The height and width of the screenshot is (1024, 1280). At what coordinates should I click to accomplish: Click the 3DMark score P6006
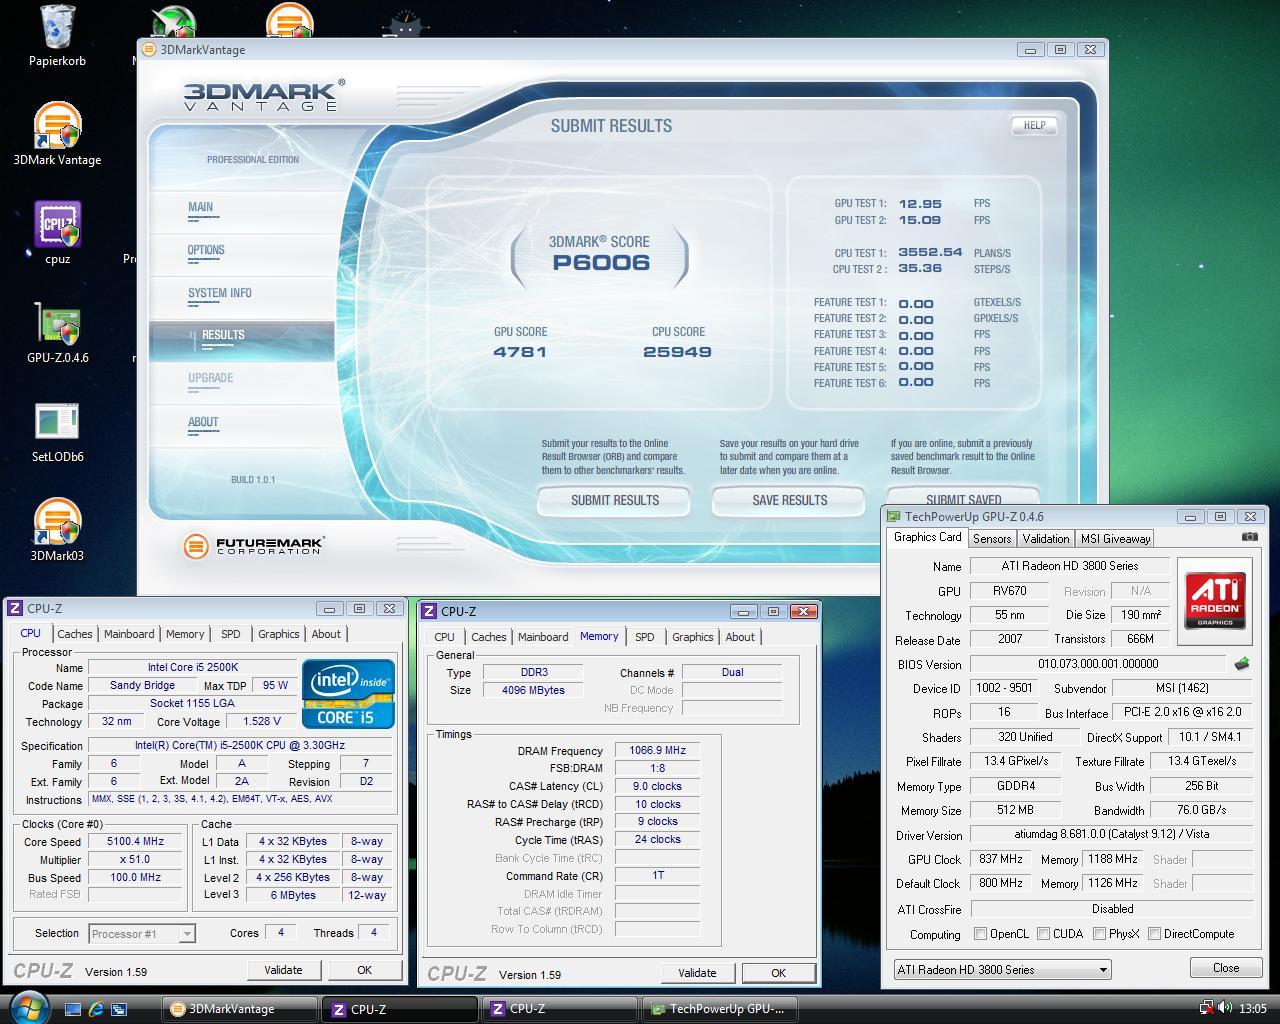(x=601, y=262)
